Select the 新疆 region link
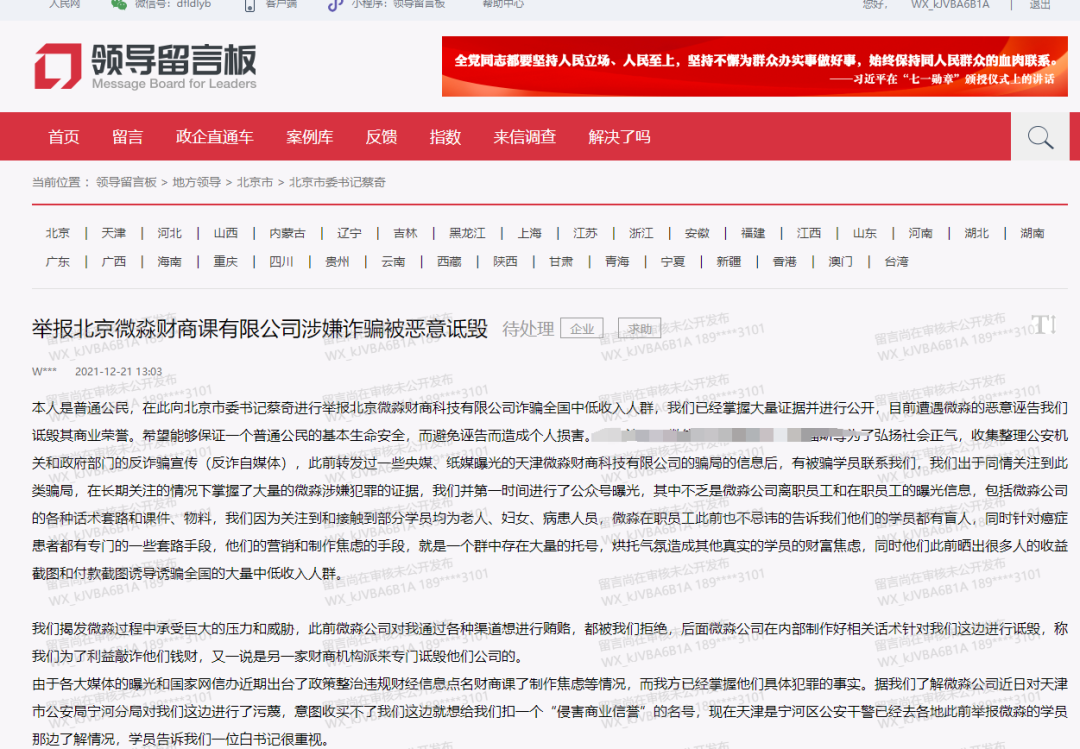 [729, 261]
